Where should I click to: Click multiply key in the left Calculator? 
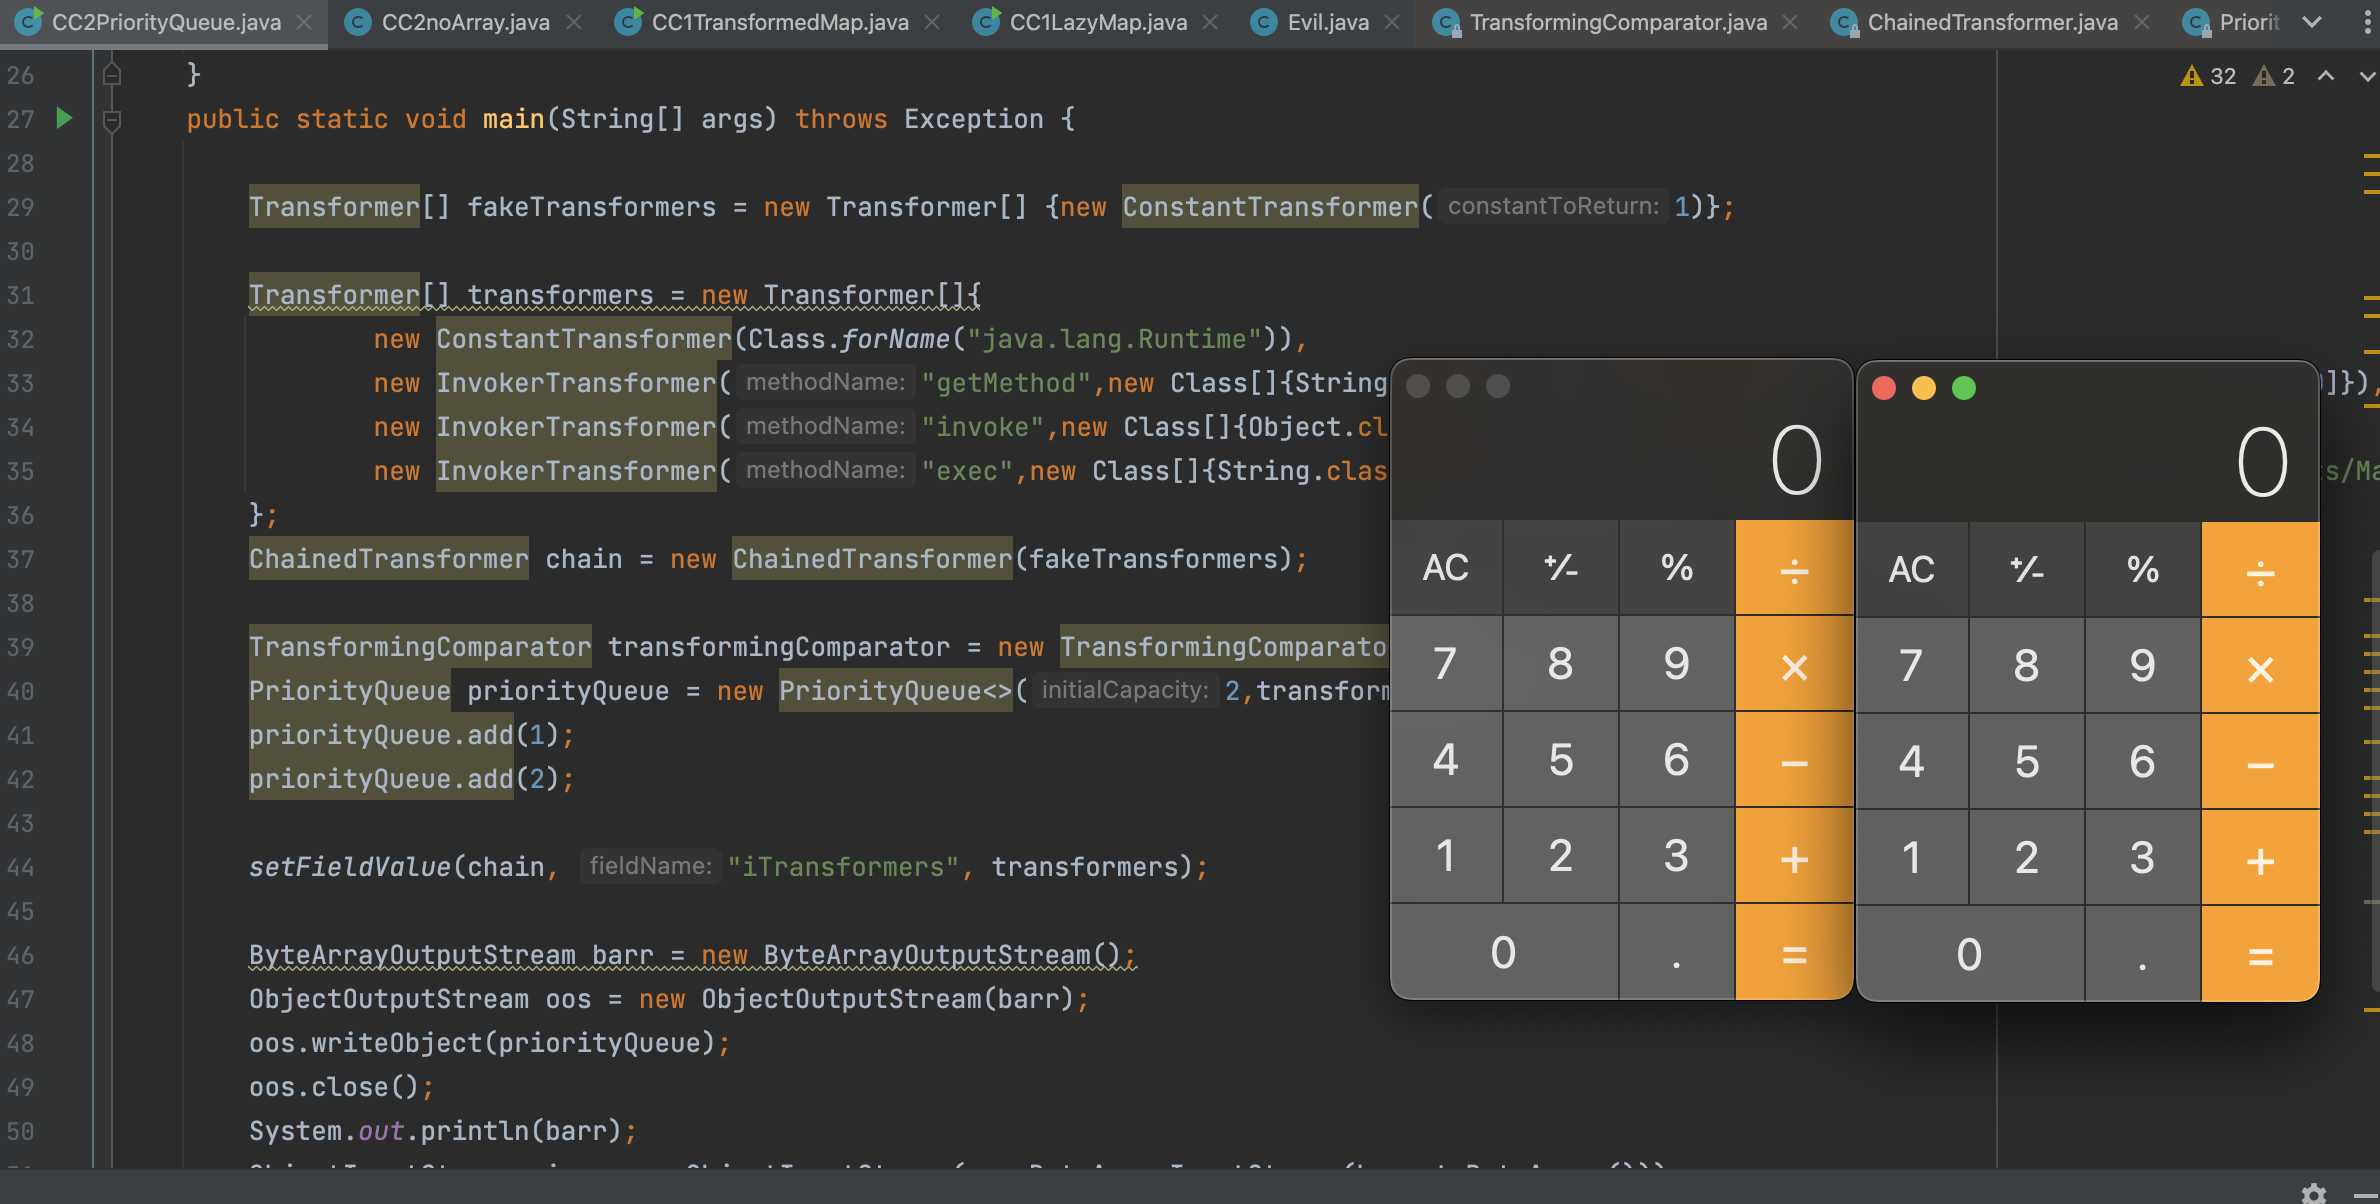coord(1794,664)
